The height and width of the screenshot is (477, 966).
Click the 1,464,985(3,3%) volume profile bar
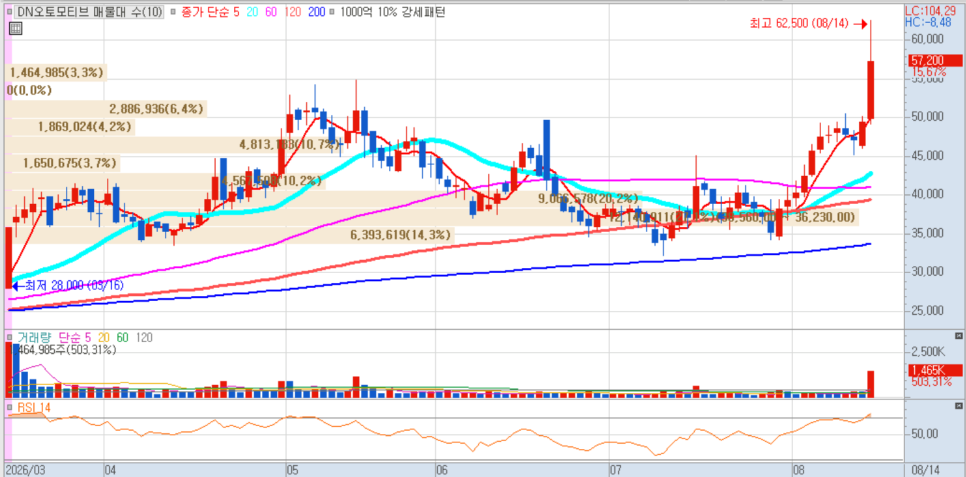56,72
